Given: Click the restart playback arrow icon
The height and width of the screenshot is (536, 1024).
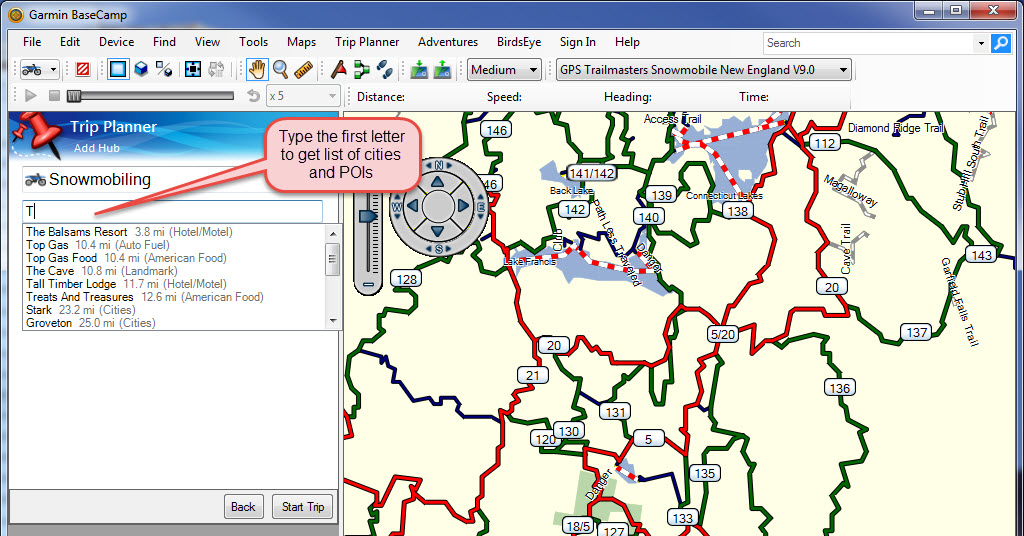Looking at the screenshot, I should coord(253,96).
